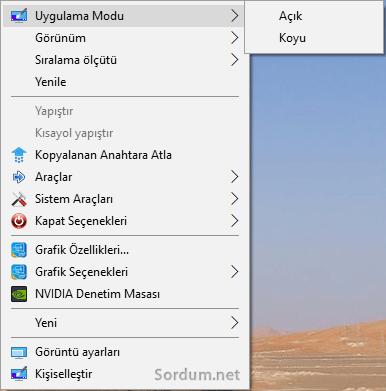The image size is (386, 391).
Task: Click the NVIDIA Denetim Masası icon
Action: tap(19, 294)
